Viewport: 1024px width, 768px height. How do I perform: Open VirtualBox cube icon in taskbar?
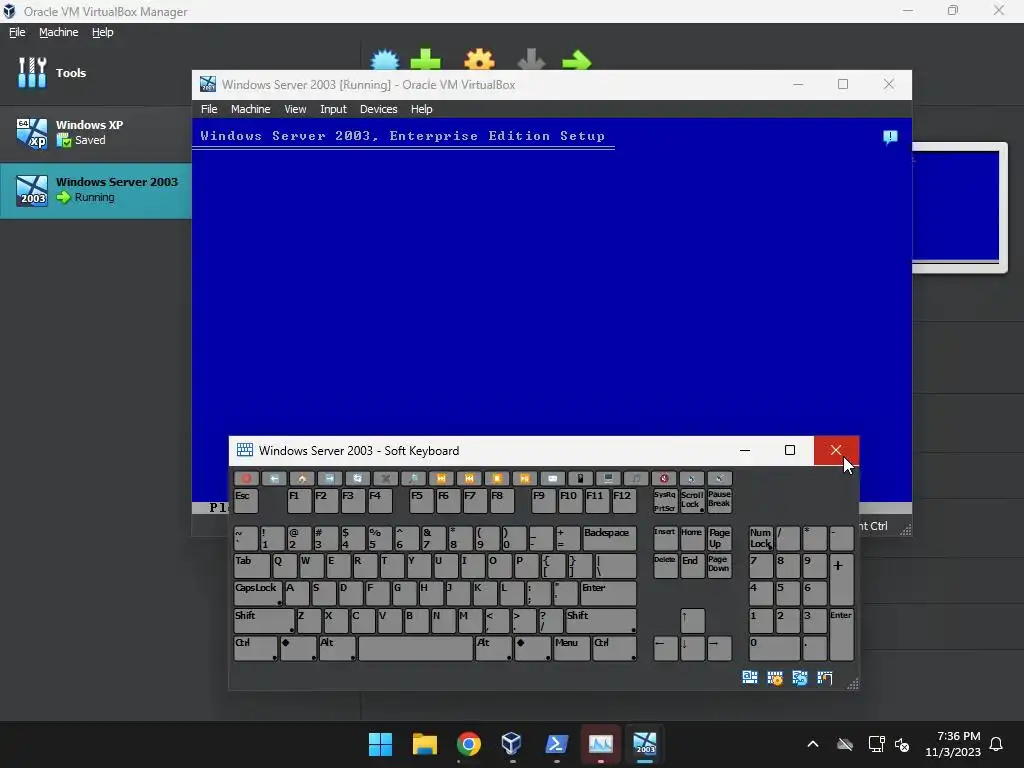click(511, 744)
